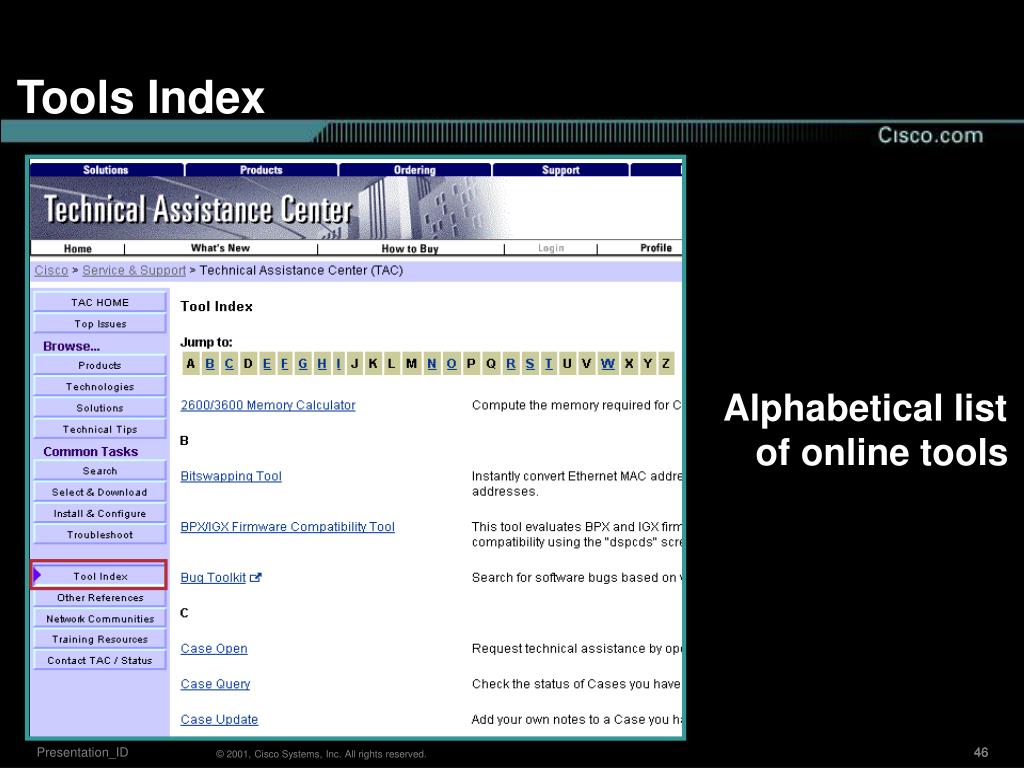Open What's New menu item

(220, 248)
